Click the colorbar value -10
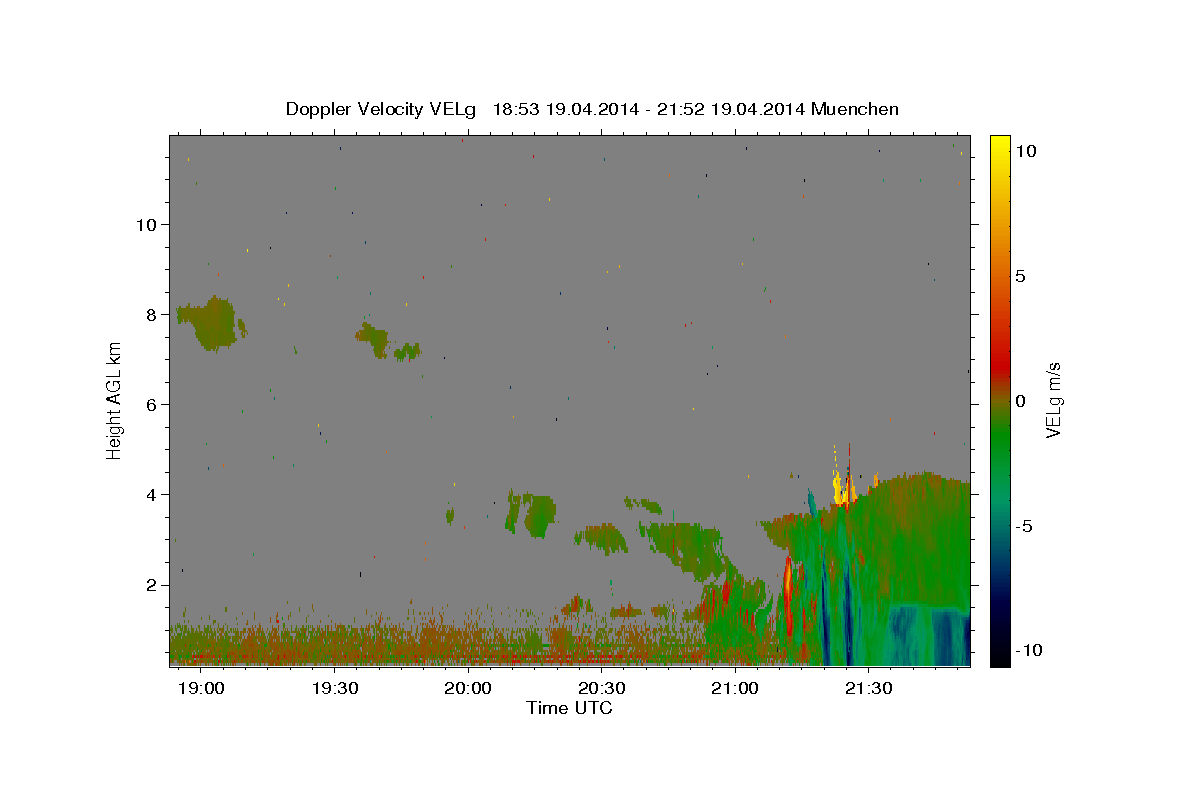This screenshot has height=800, width=1200. 1027,650
